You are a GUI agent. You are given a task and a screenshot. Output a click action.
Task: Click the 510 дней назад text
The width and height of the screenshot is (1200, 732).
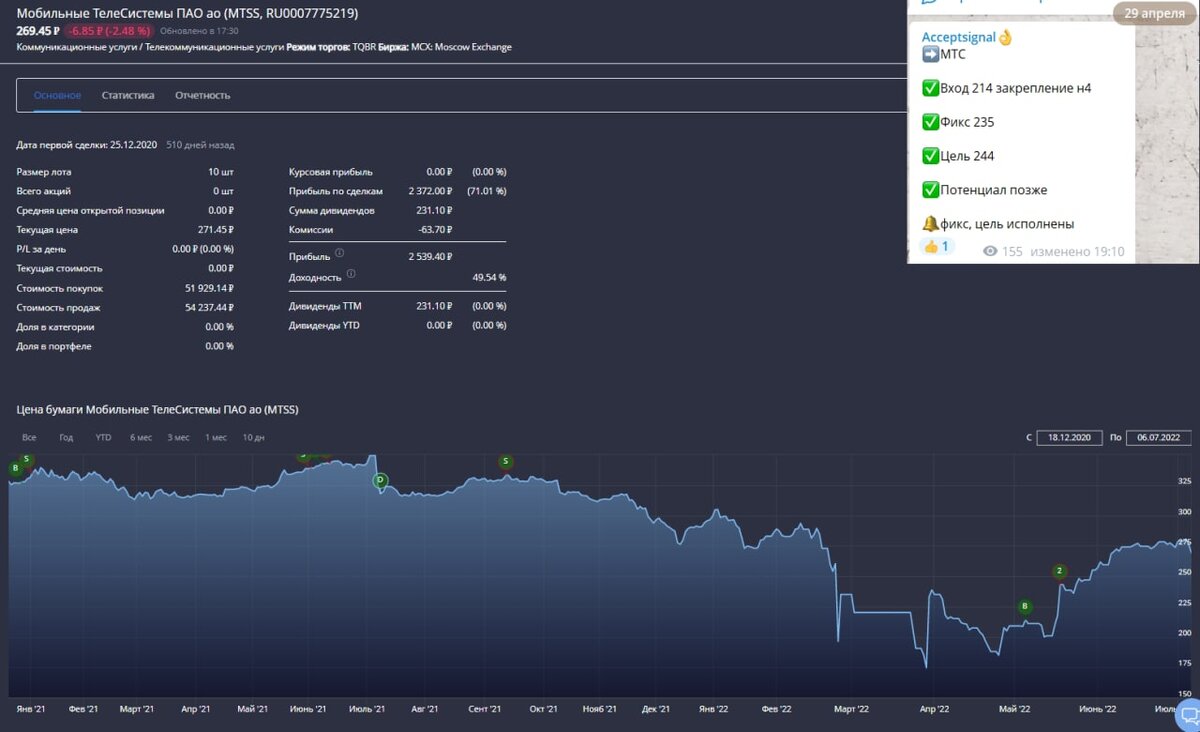(x=200, y=145)
